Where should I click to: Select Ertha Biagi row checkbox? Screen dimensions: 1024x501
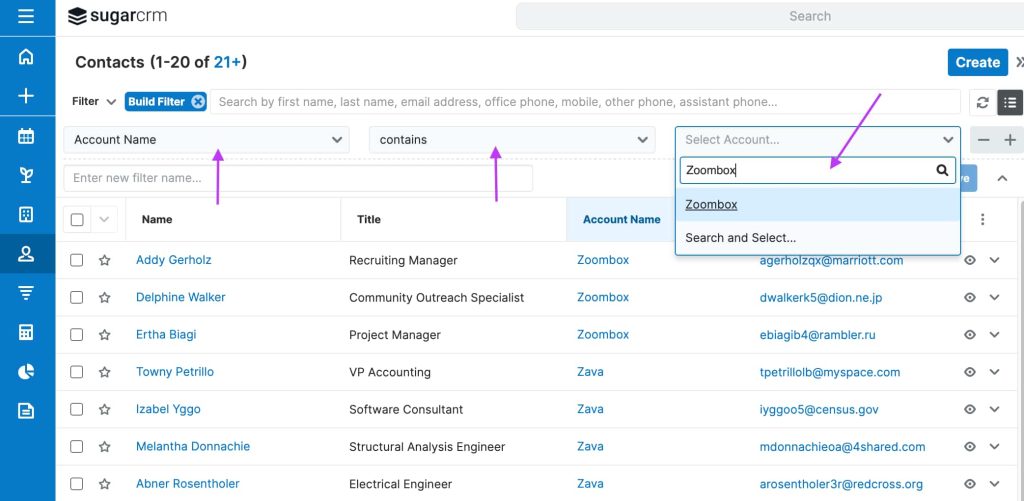pyautogui.click(x=76, y=334)
